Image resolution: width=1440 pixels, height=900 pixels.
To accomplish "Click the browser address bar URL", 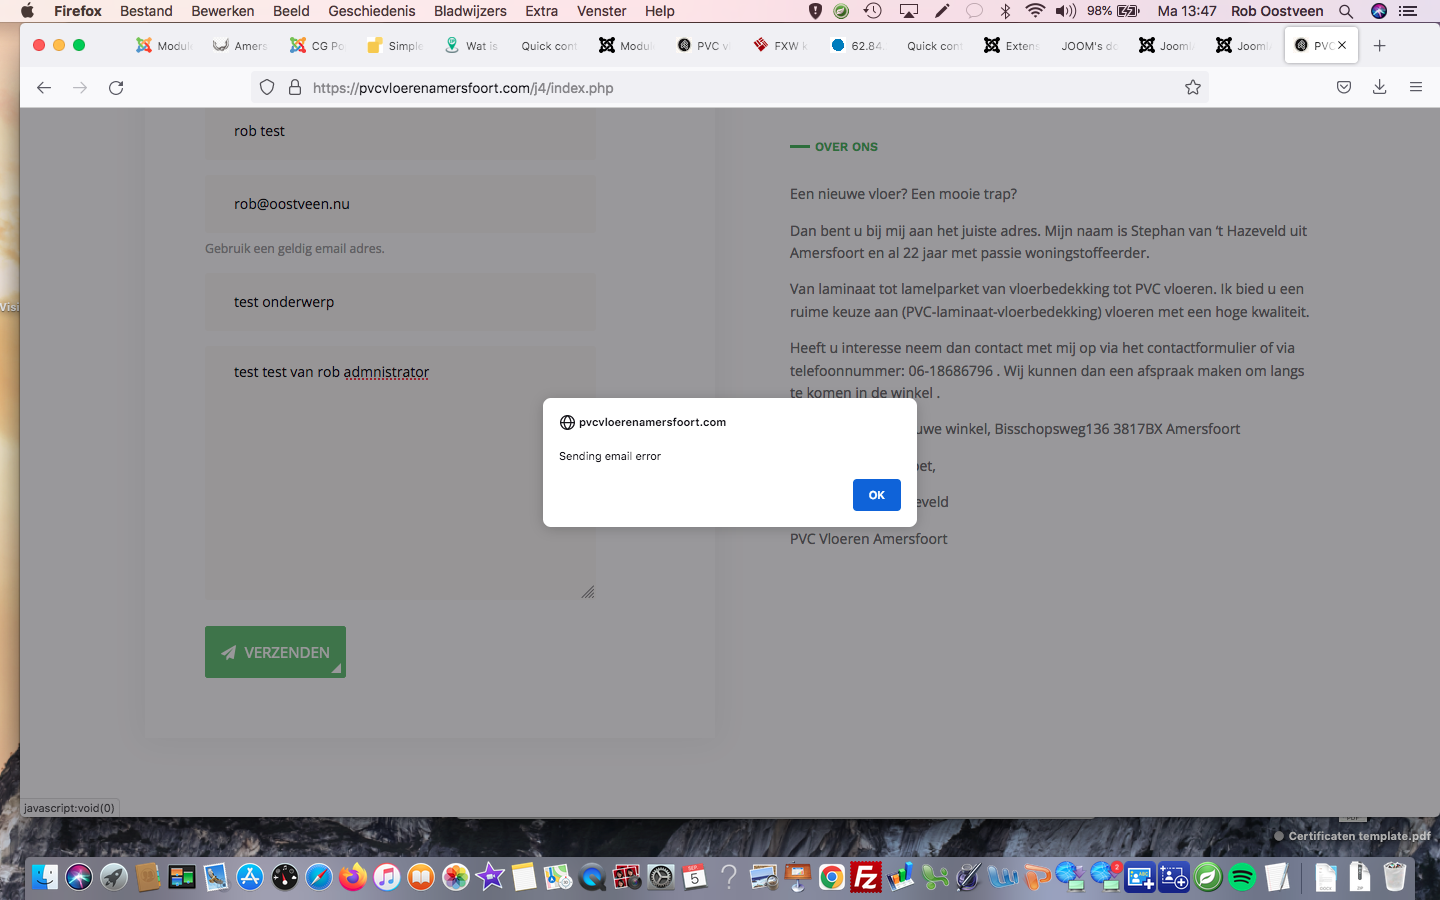I will [463, 88].
